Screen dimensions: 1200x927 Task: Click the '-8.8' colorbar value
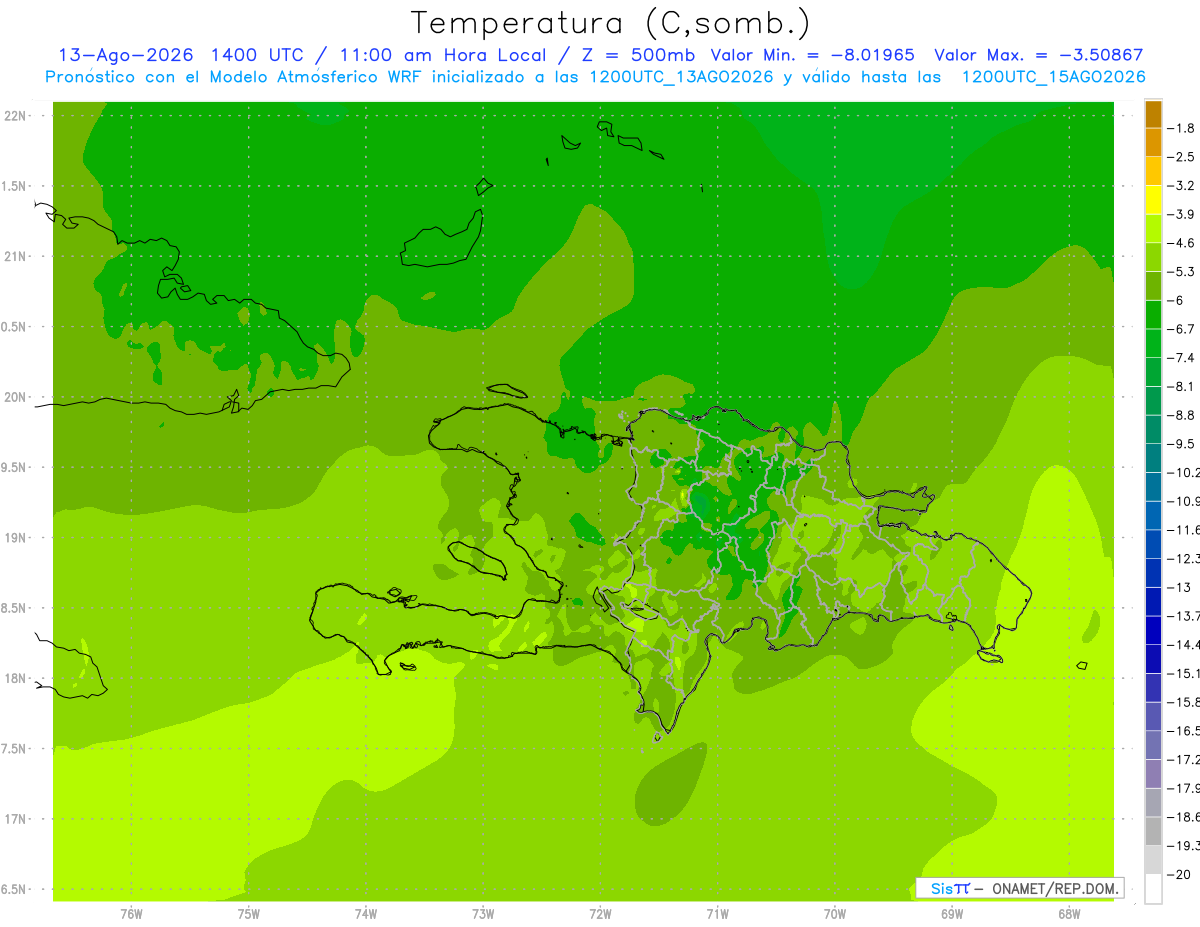tap(1181, 415)
